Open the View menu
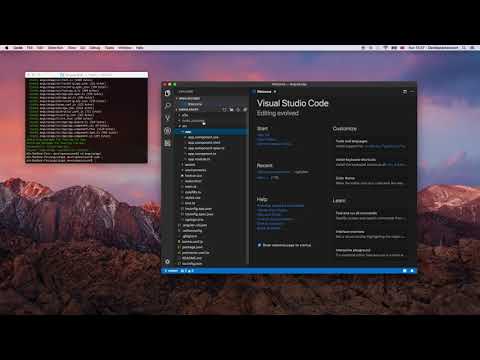 pos(72,48)
